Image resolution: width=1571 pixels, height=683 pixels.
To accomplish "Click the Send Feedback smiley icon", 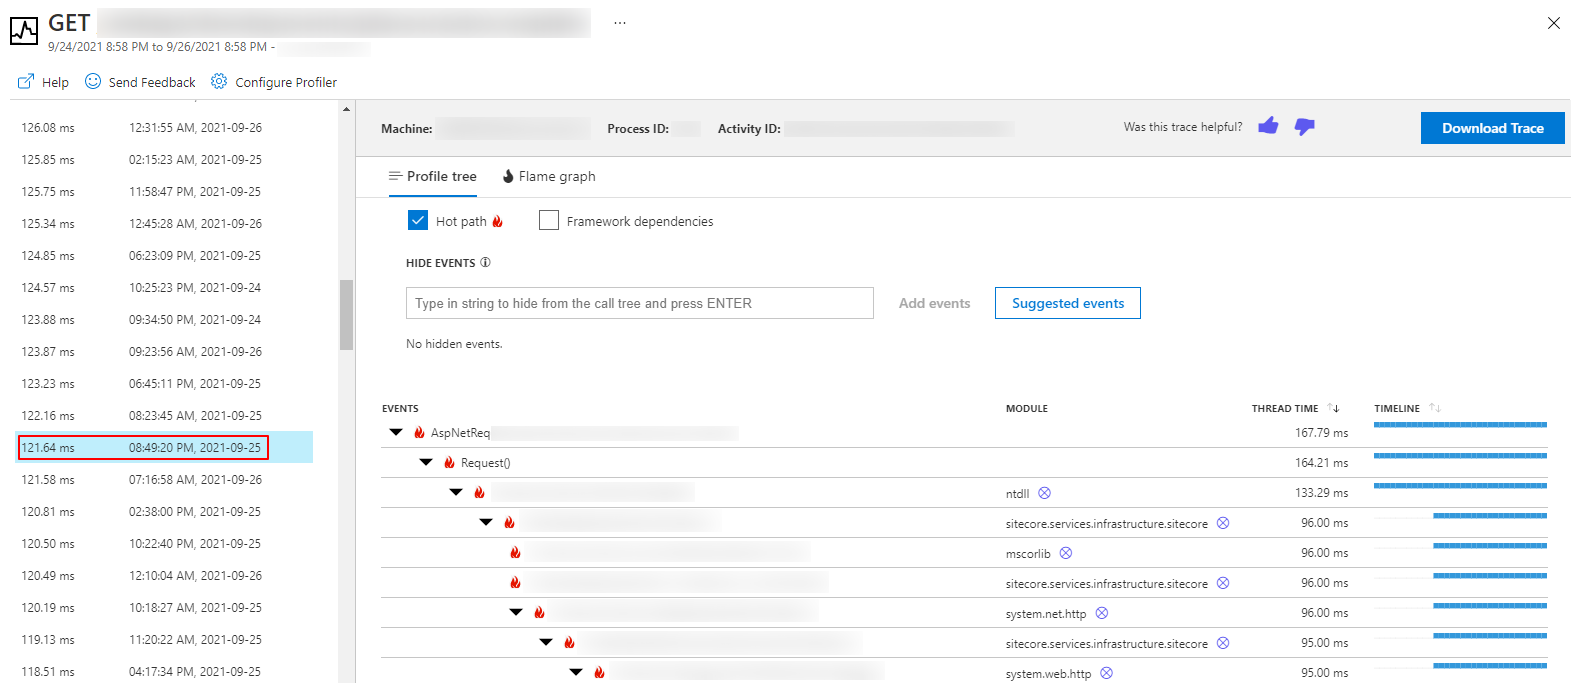I will coord(93,81).
